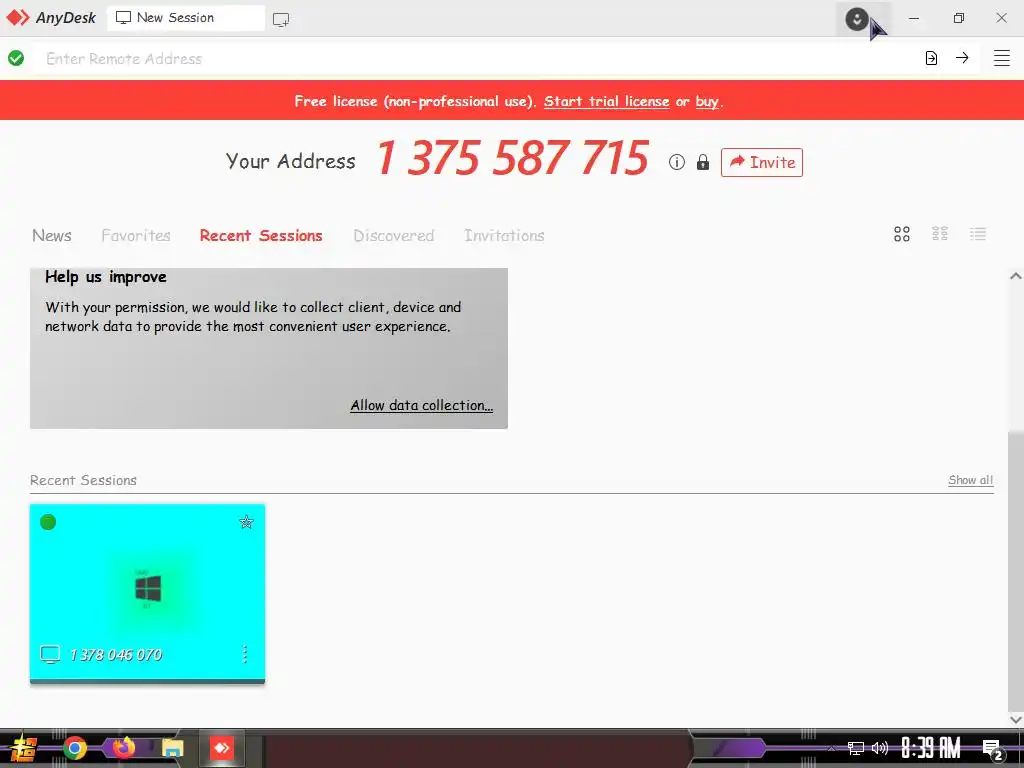The width and height of the screenshot is (1024, 768).
Task: Click Your Address number 1 375 587 715
Action: (512, 159)
